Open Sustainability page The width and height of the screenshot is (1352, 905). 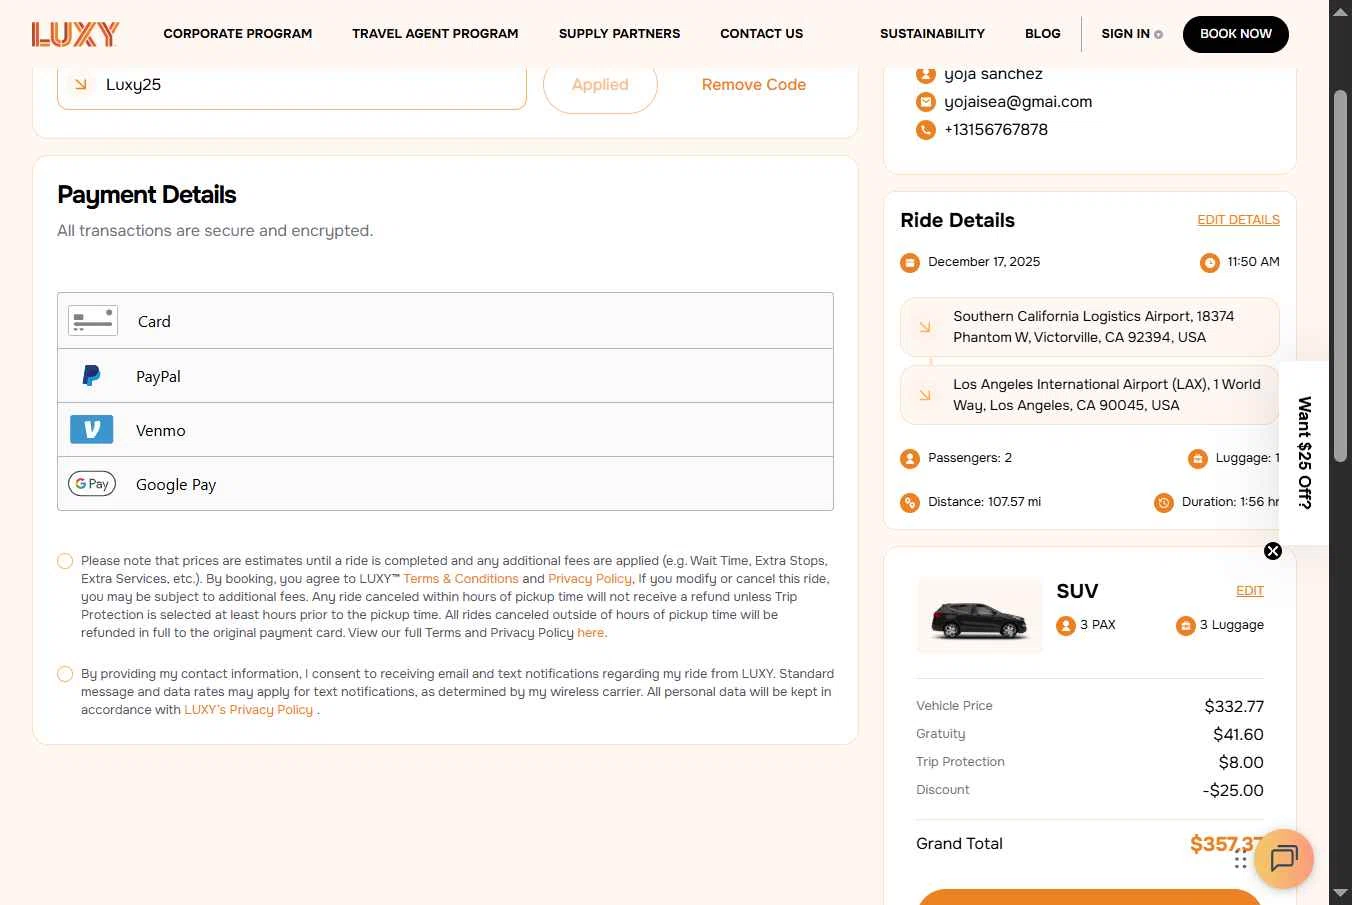coord(932,34)
